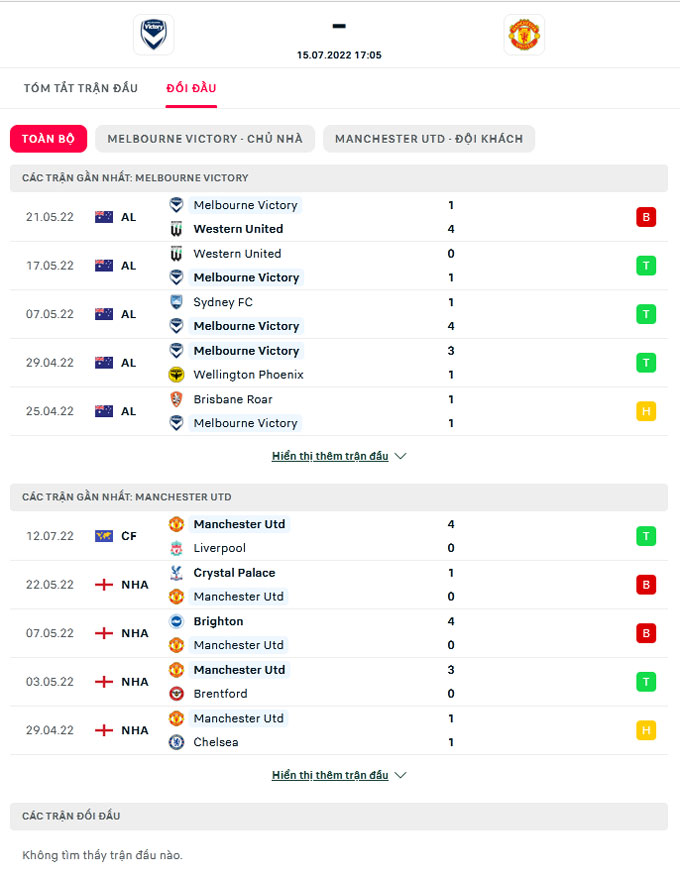Click the Brighton club icon in the 07.05.22 row
Image resolution: width=680 pixels, height=876 pixels.
pos(178,621)
